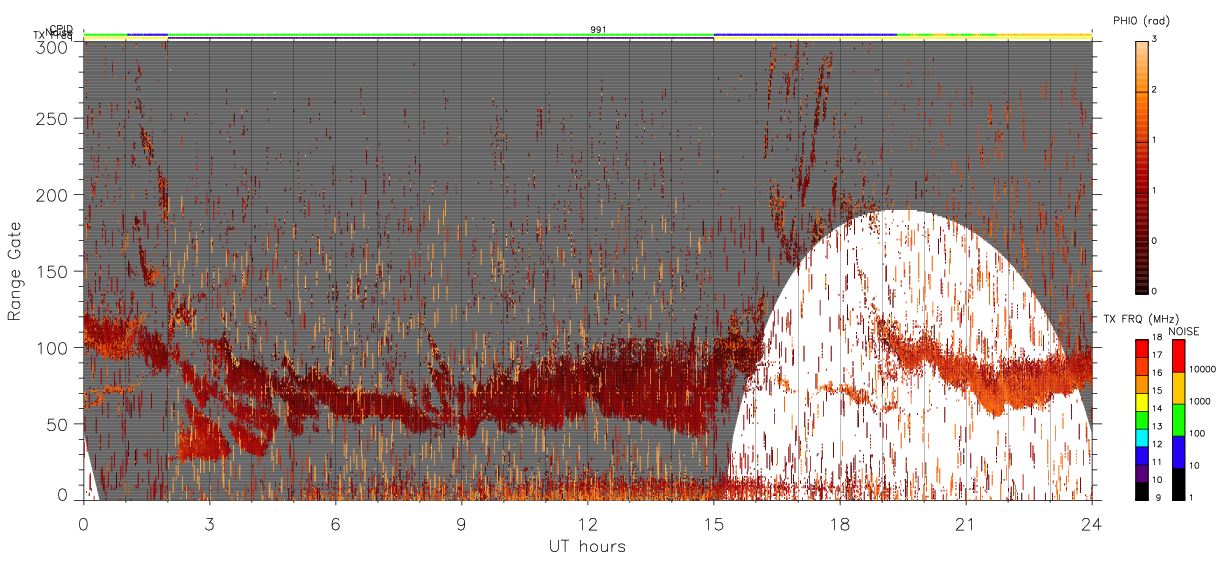The width and height of the screenshot is (1228, 567).
Task: Click the red top swatch of the NOISE legend
Action: tap(1178, 356)
